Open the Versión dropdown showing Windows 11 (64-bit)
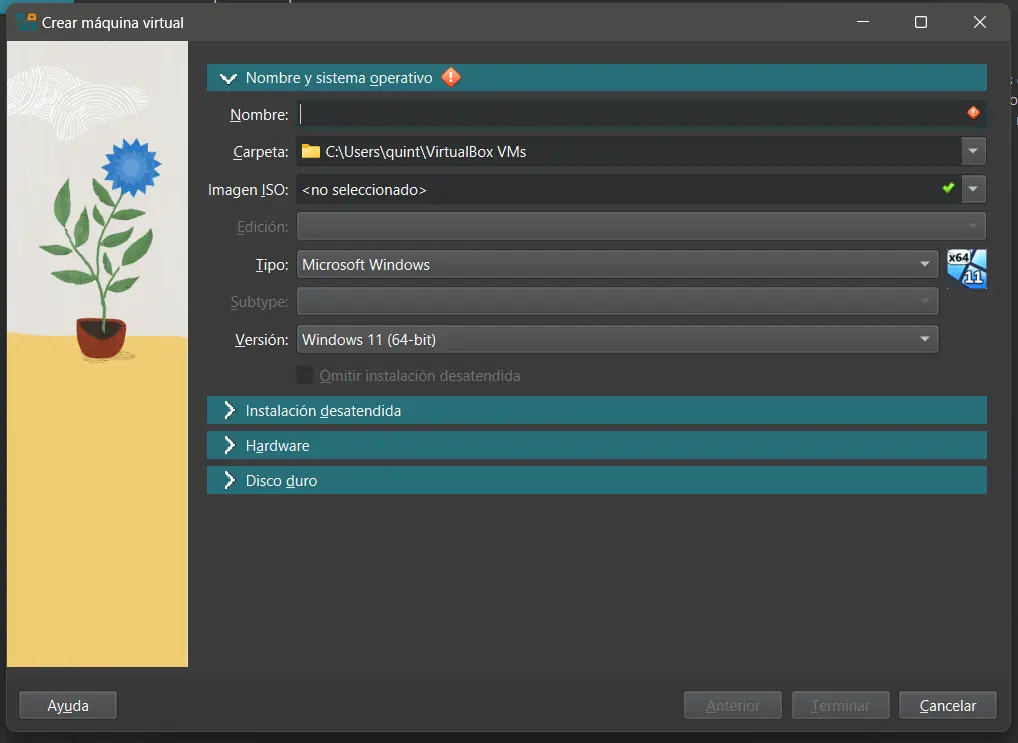1018x743 pixels. tap(617, 340)
